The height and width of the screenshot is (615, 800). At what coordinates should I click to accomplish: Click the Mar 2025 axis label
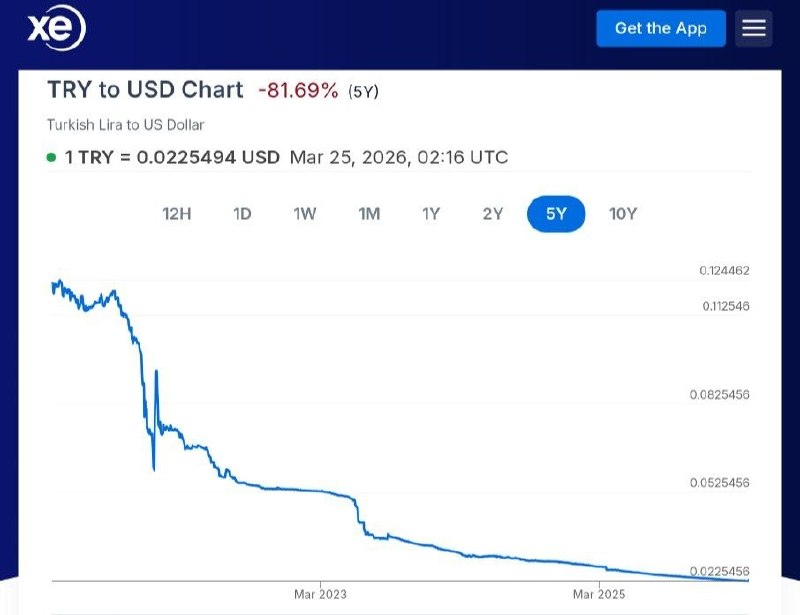[599, 594]
